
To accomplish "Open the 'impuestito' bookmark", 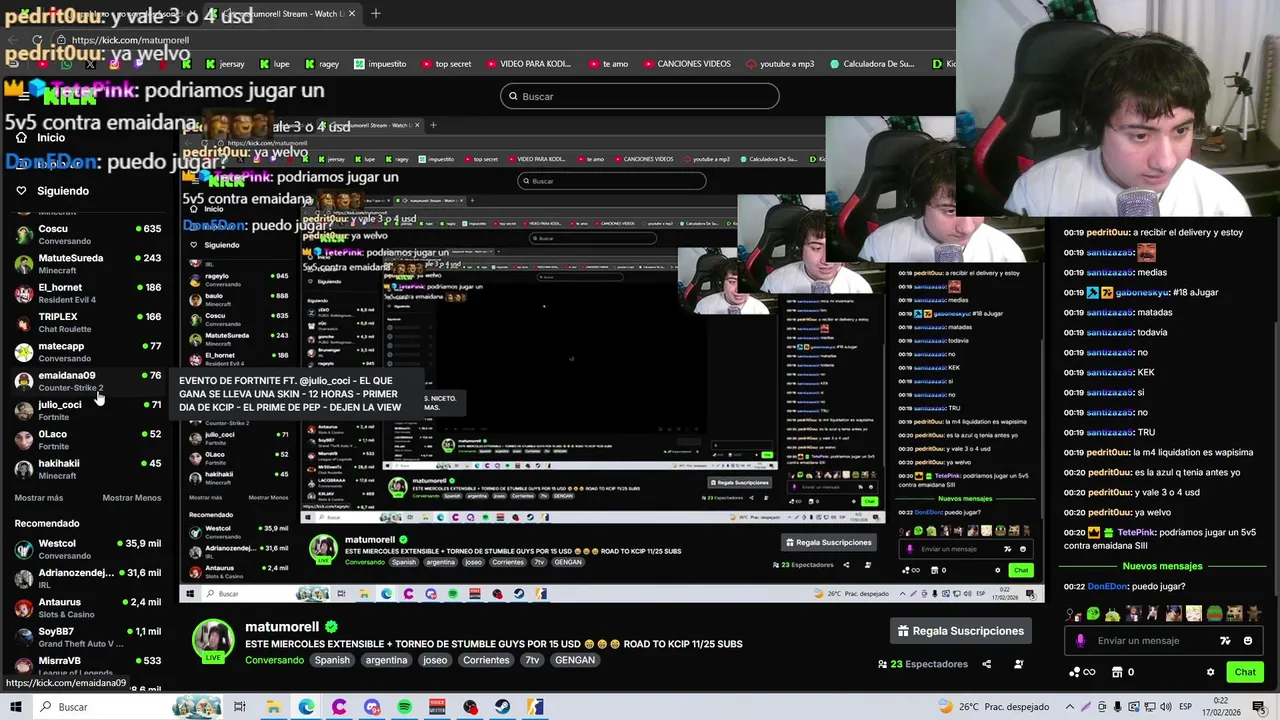I will [380, 64].
